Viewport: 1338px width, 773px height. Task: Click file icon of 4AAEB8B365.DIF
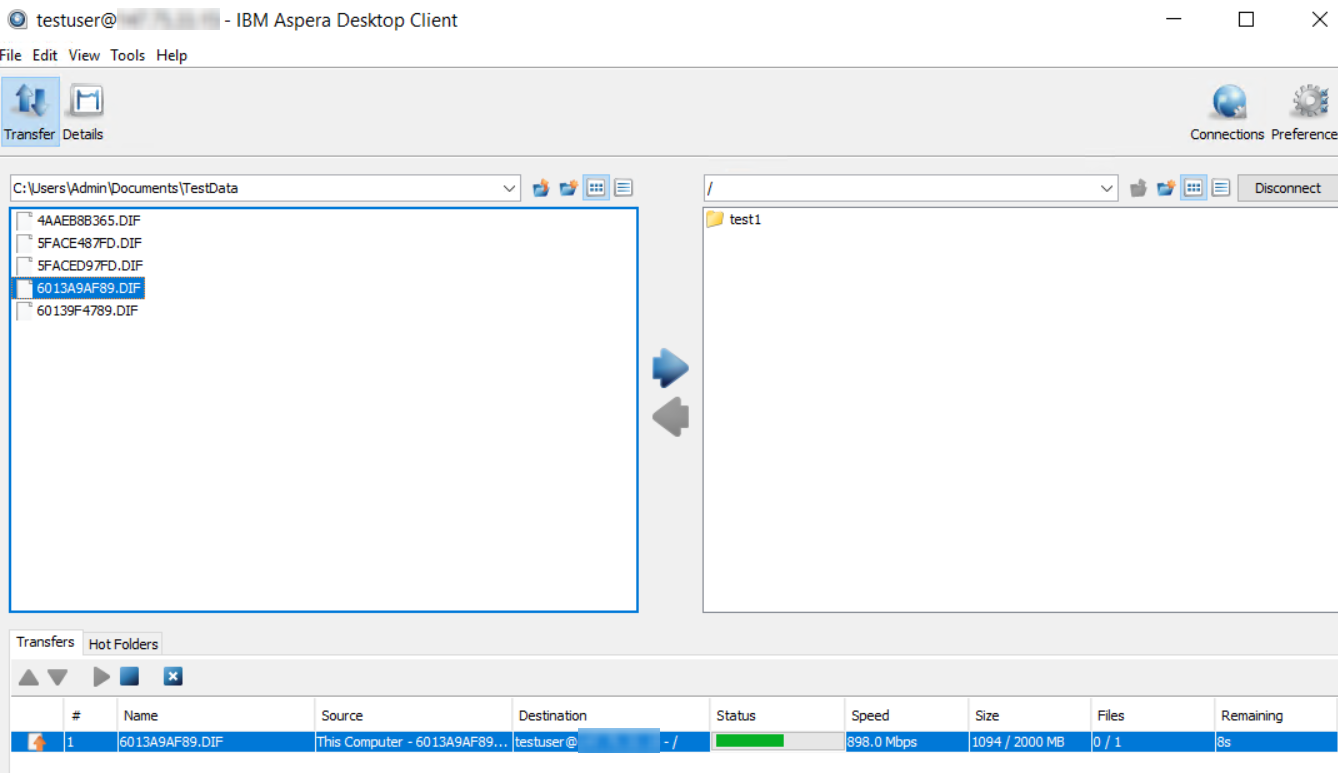[x=24, y=220]
